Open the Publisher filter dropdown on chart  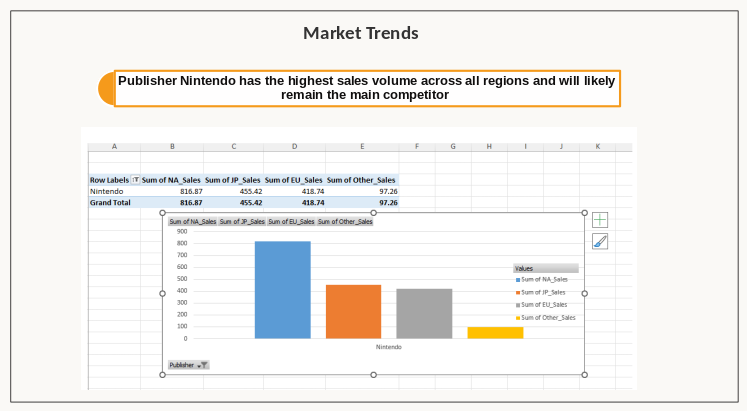click(x=189, y=365)
